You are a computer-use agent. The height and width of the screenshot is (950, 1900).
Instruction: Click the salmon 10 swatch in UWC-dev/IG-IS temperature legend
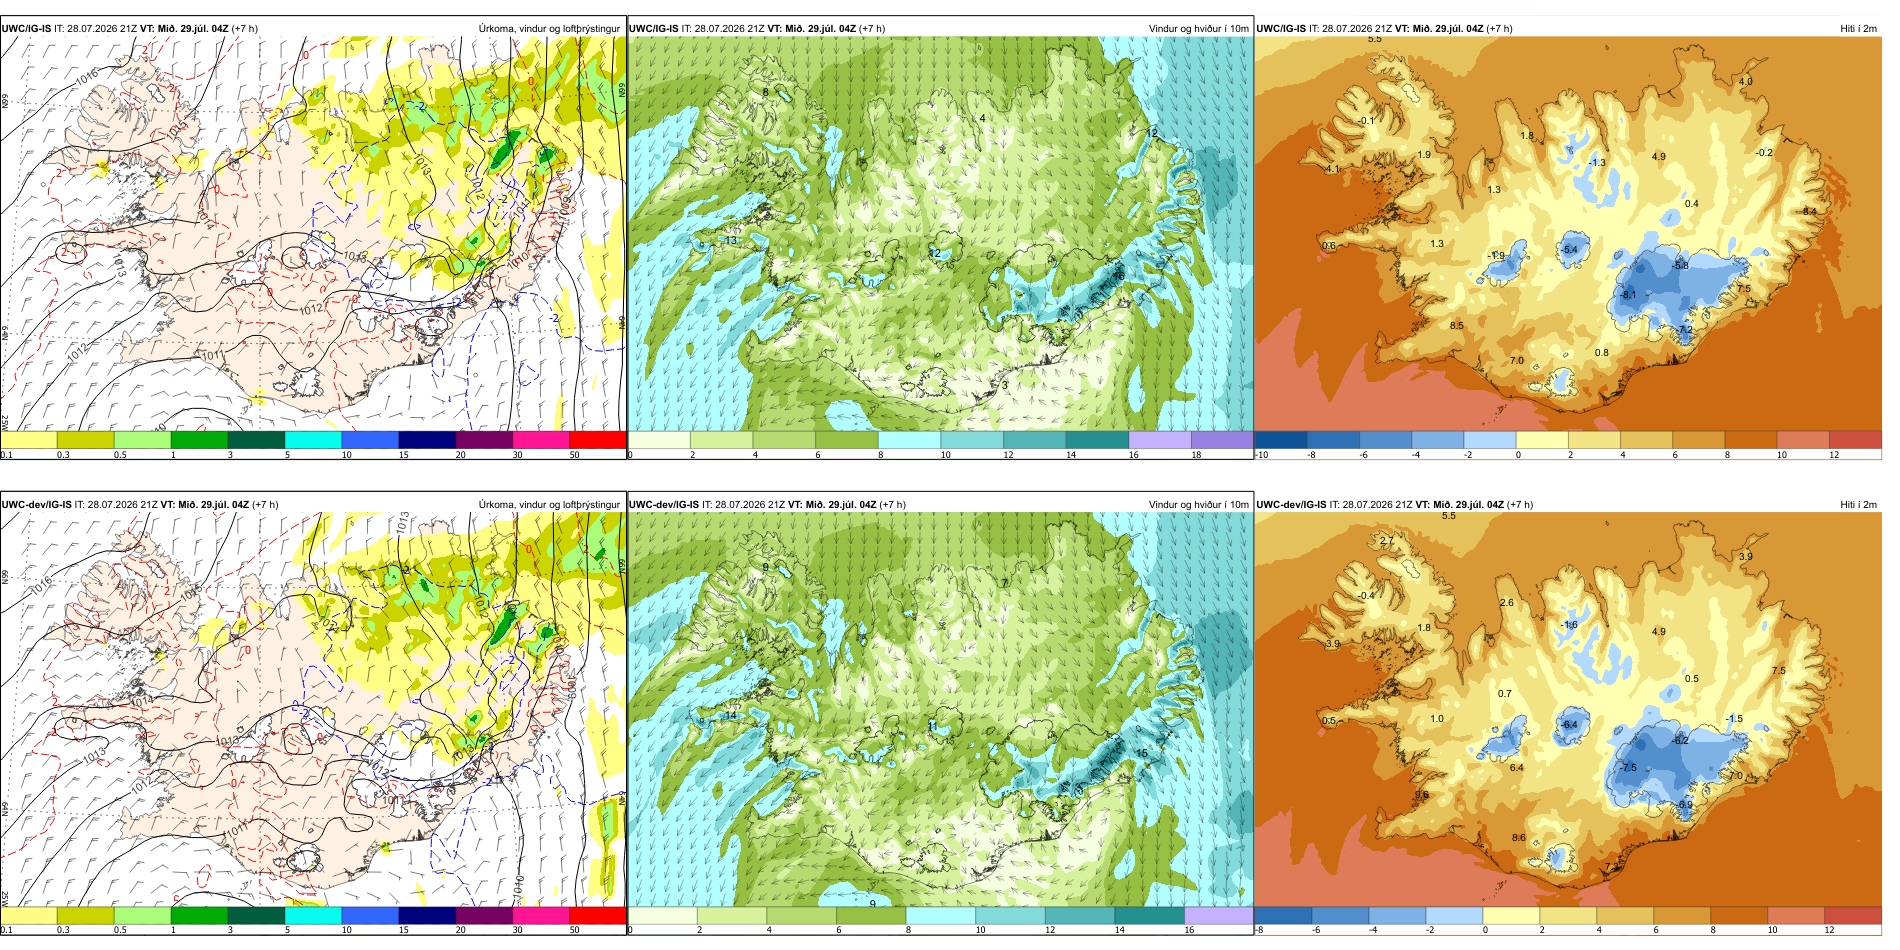(x=1796, y=915)
